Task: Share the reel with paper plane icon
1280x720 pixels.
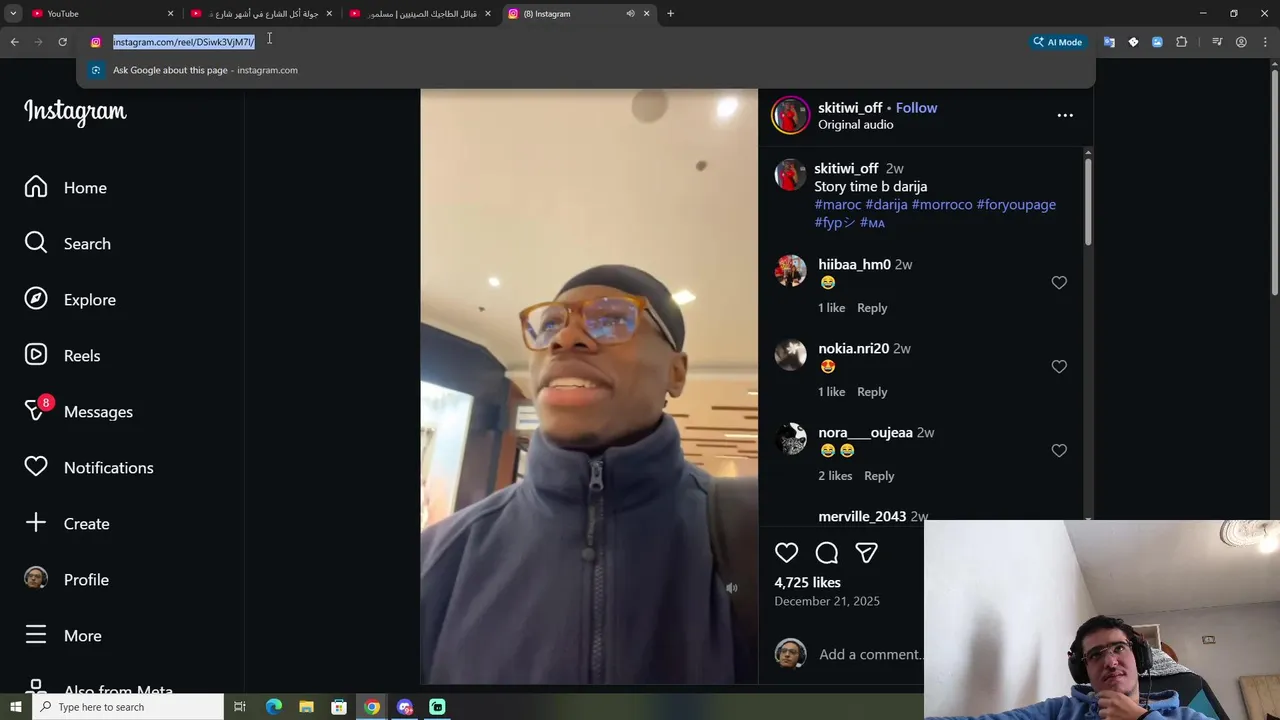Action: click(x=867, y=553)
